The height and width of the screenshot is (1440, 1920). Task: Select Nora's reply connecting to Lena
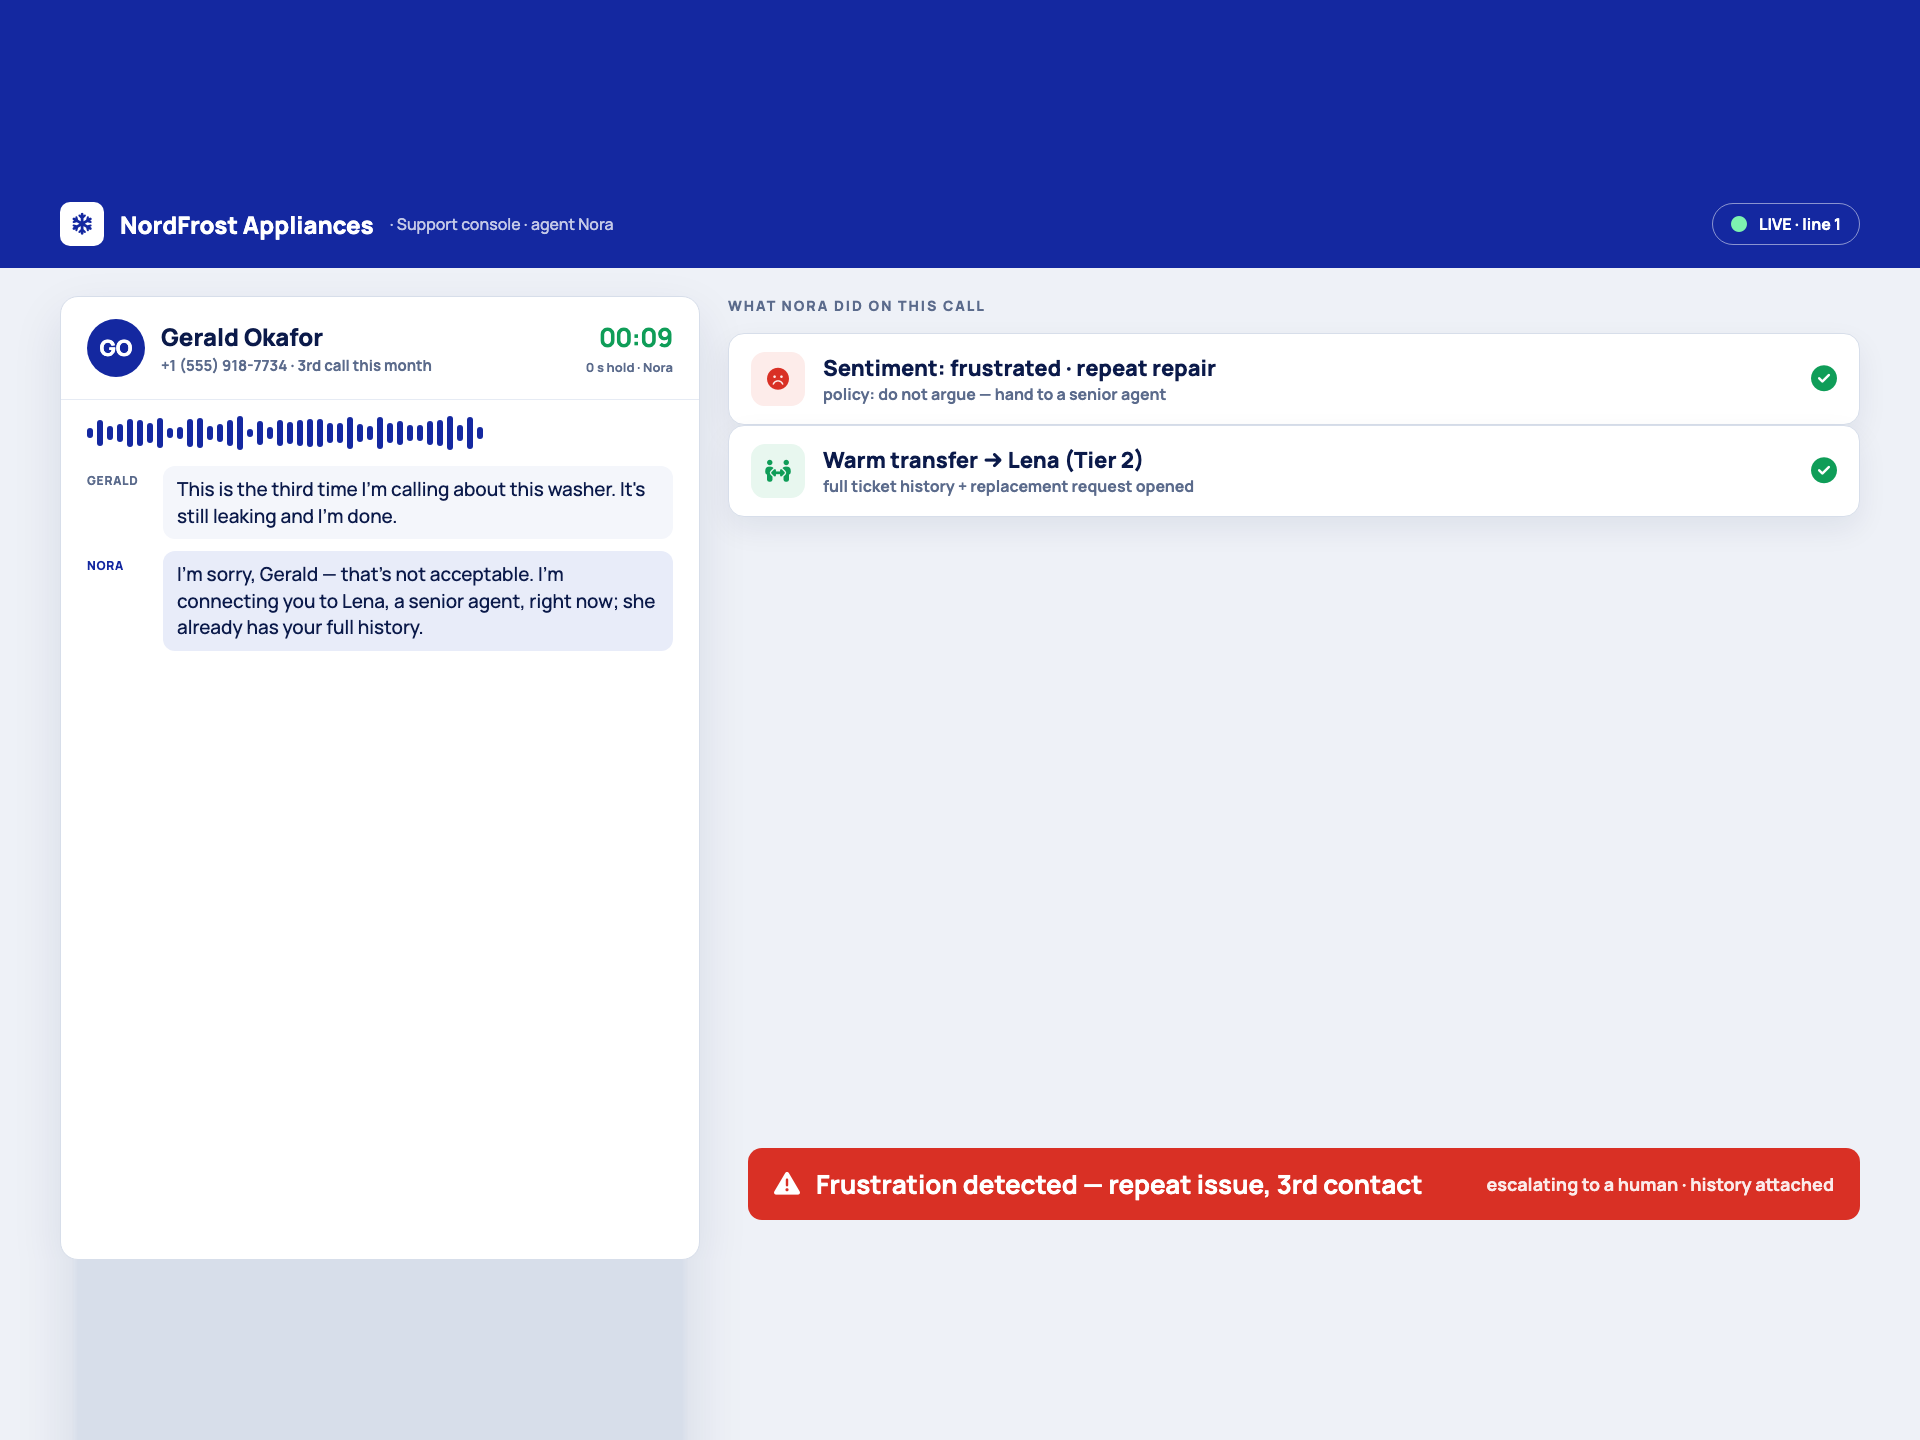[418, 601]
